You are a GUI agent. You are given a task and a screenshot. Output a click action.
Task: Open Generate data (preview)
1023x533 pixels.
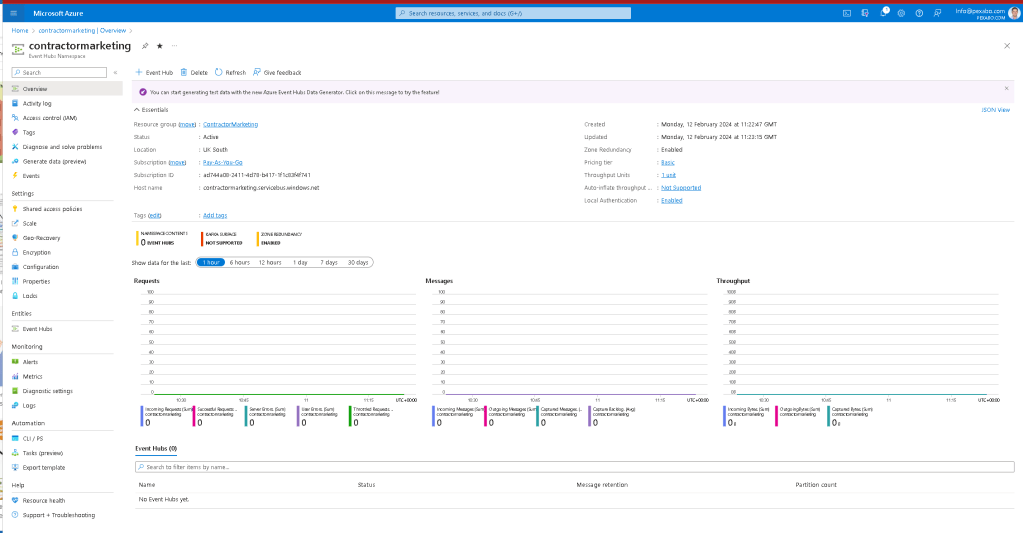pyautogui.click(x=54, y=161)
